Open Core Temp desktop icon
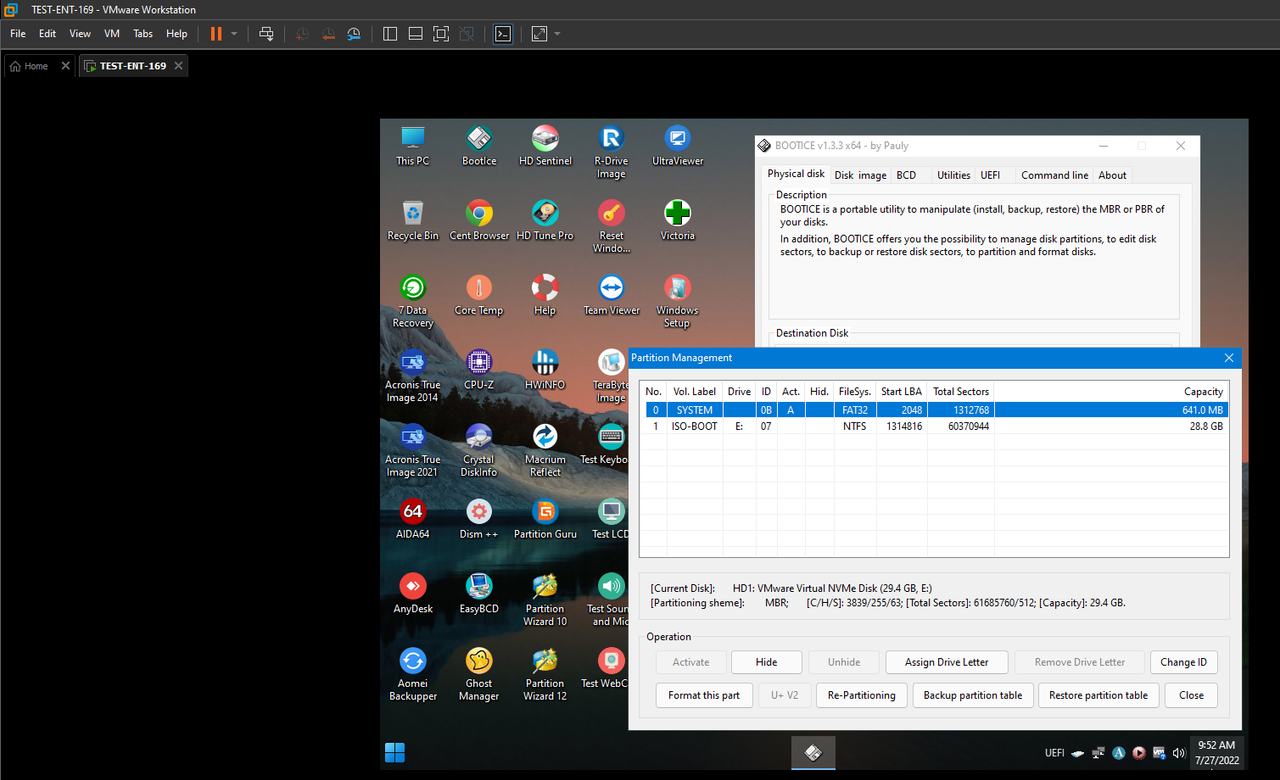 [x=479, y=296]
